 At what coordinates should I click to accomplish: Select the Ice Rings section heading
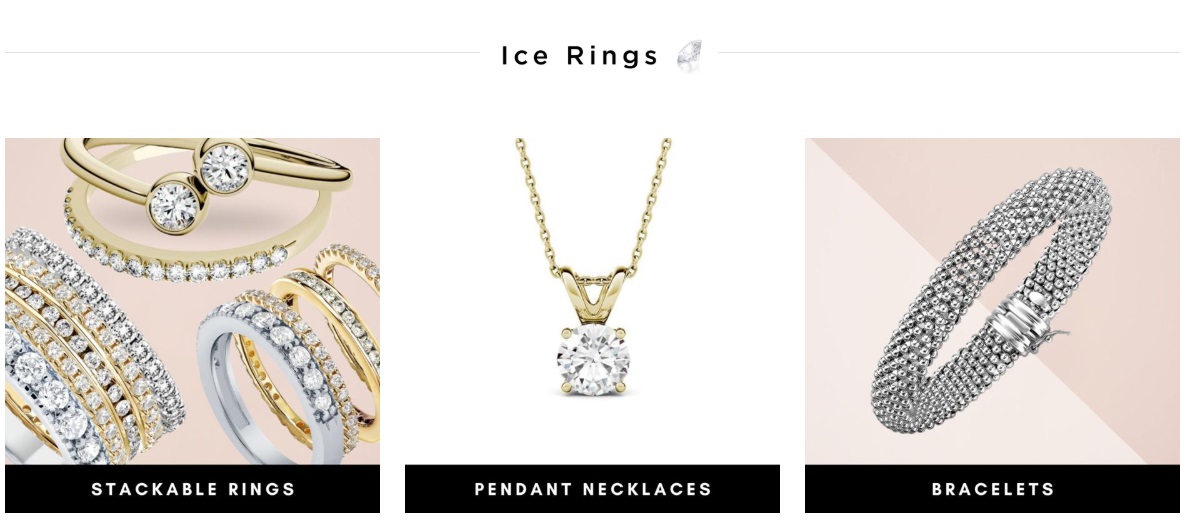[580, 56]
